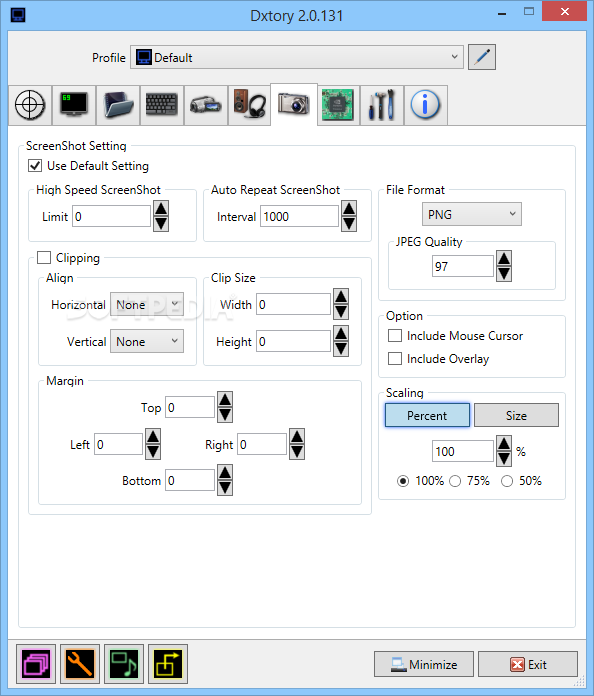The width and height of the screenshot is (594, 696).
Task: Increase JPEG Quality with up arrow
Action: pos(504,258)
